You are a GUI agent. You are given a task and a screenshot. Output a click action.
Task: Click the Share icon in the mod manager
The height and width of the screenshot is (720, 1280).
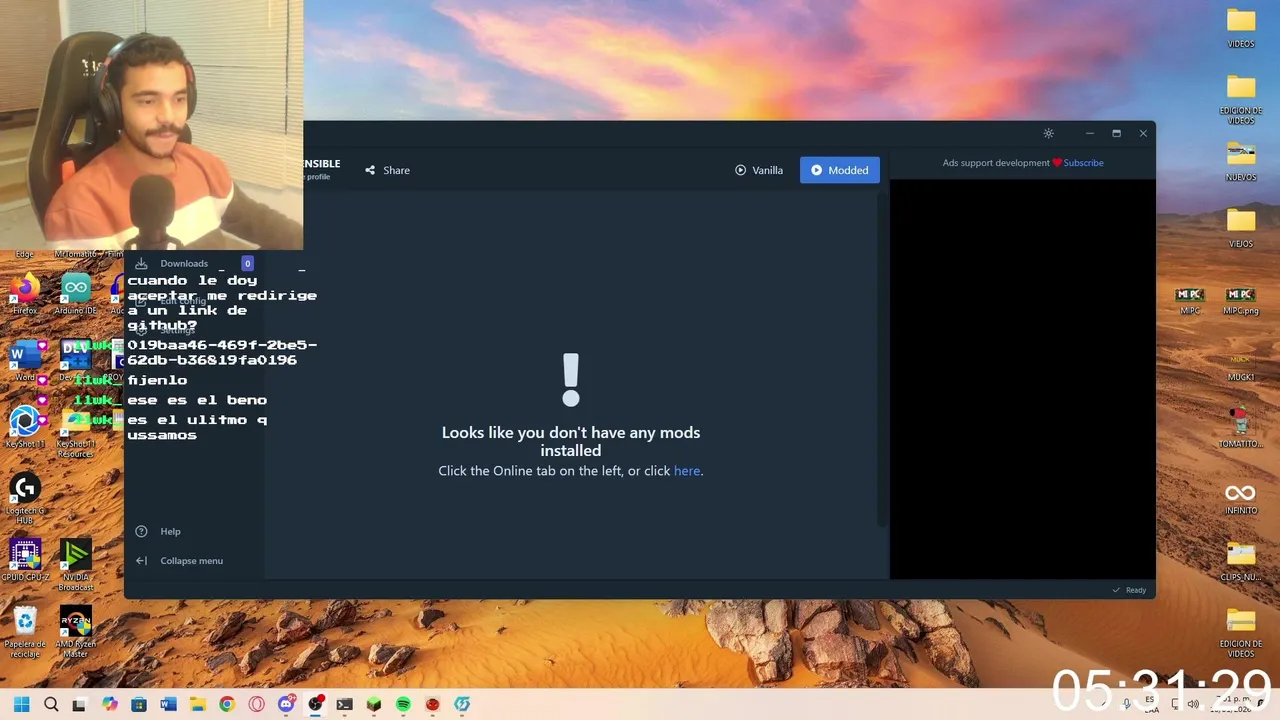click(x=370, y=170)
